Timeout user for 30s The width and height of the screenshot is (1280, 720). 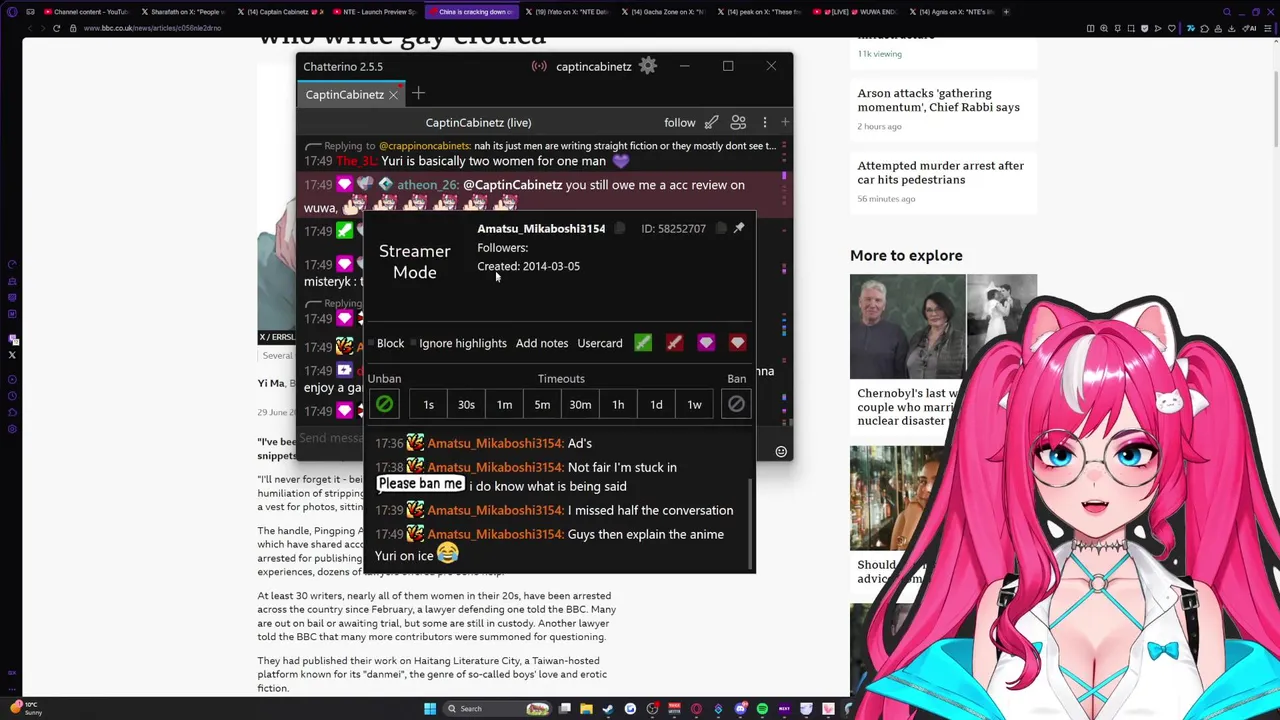(x=466, y=404)
